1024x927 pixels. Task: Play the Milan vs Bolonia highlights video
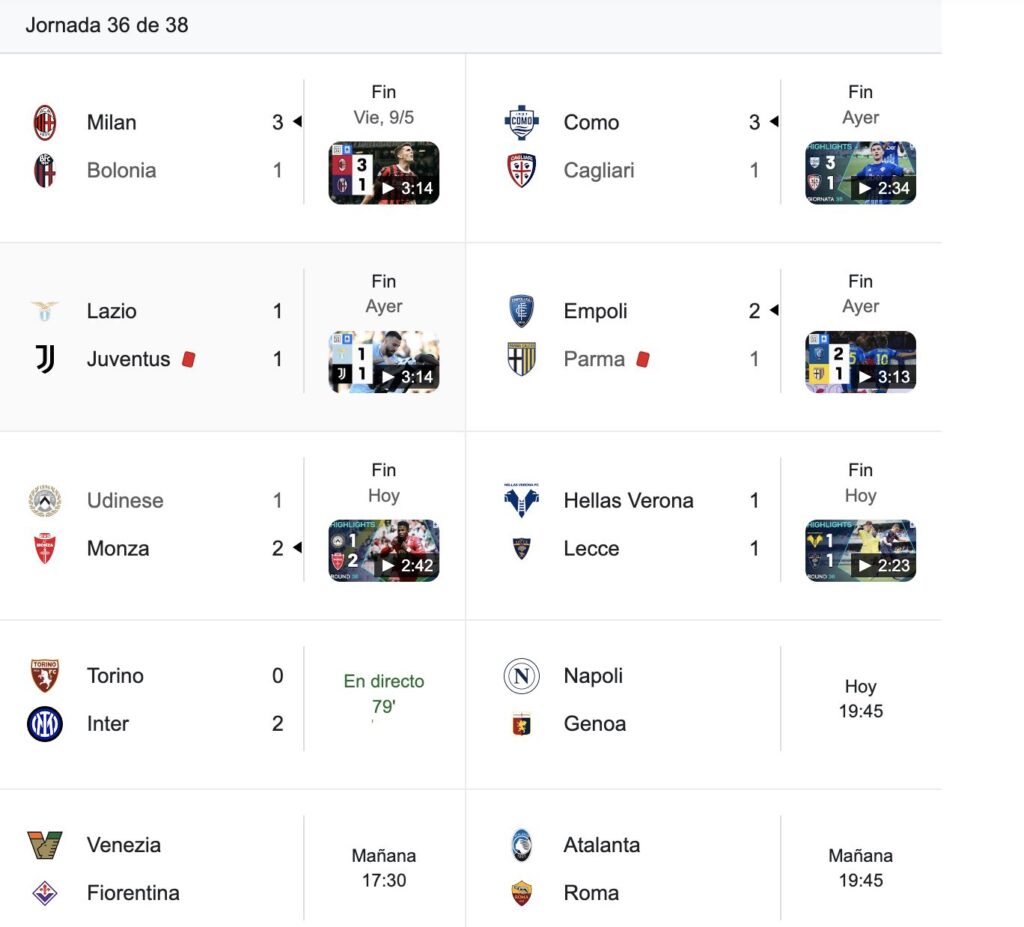pyautogui.click(x=383, y=173)
